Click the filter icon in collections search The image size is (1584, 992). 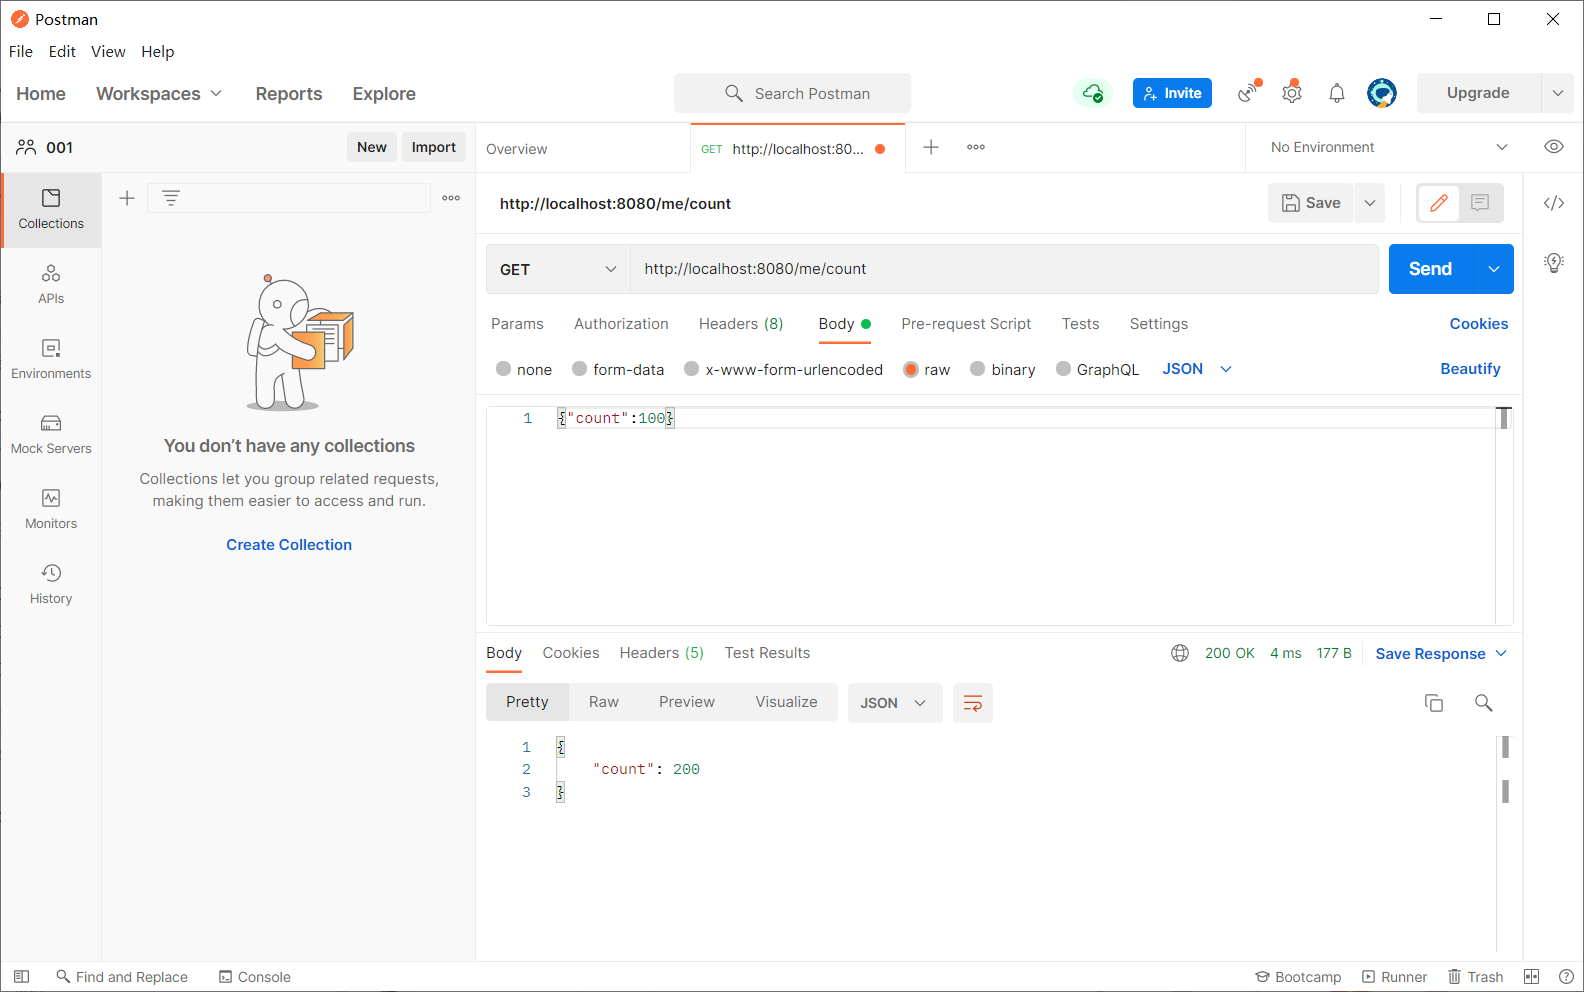171,198
